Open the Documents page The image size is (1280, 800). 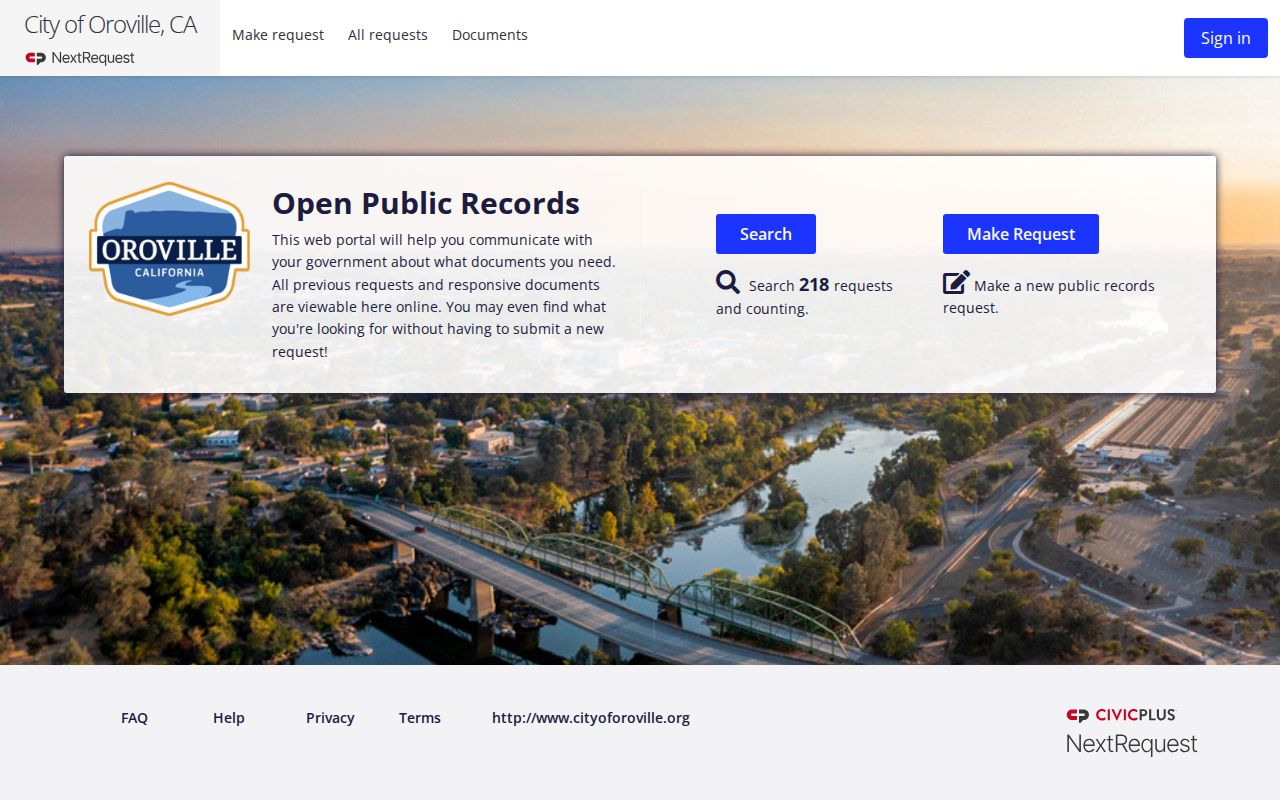(490, 35)
